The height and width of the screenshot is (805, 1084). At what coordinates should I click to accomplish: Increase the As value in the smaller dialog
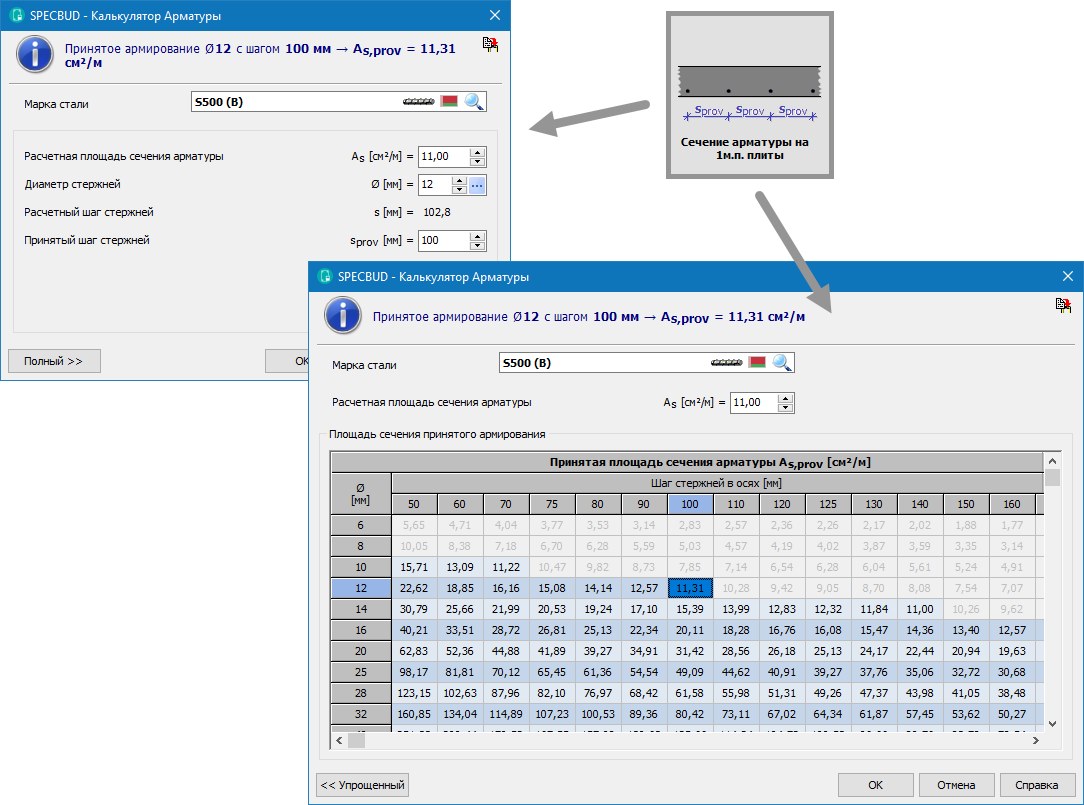tap(477, 152)
